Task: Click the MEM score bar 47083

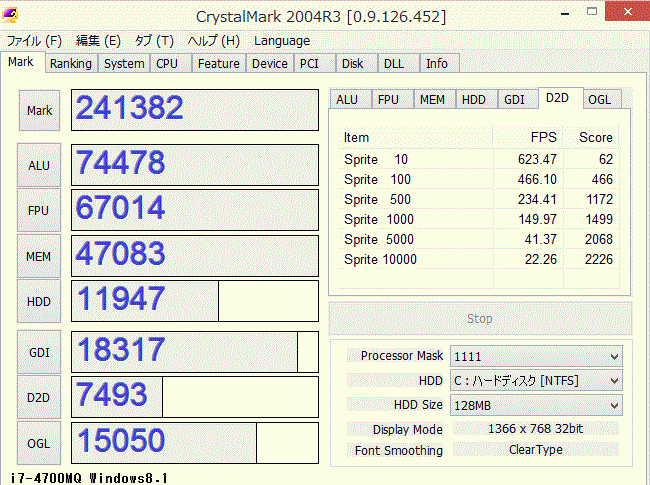Action: click(x=195, y=256)
